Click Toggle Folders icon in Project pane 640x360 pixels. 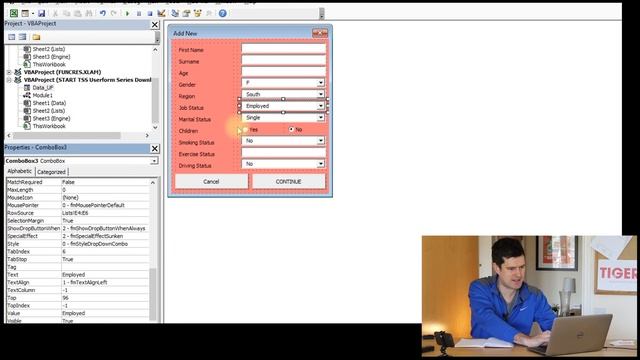click(x=36, y=37)
